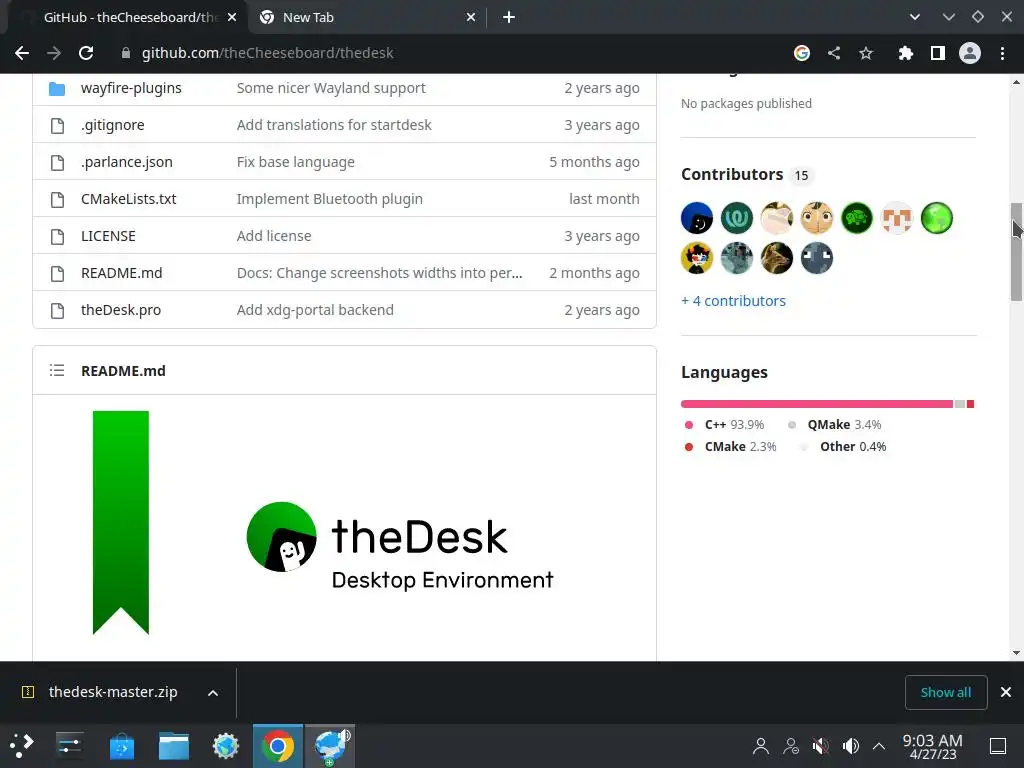
Task: Open the bright green ball contributor avatar
Action: 936,218
